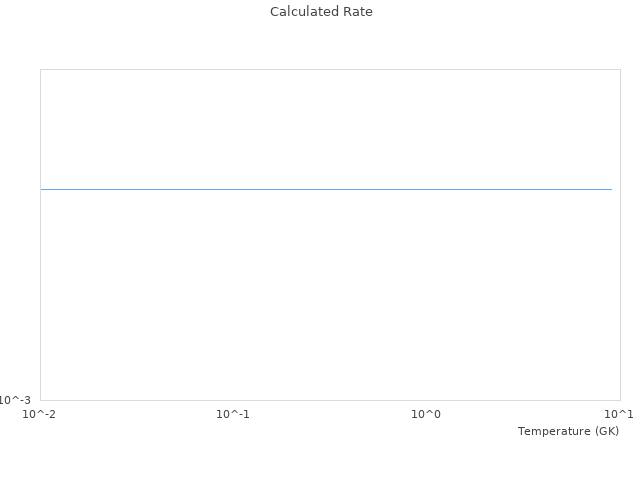640x480 pixels.
Task: Select the 10^-2 x-axis tick label
Action: point(40,414)
